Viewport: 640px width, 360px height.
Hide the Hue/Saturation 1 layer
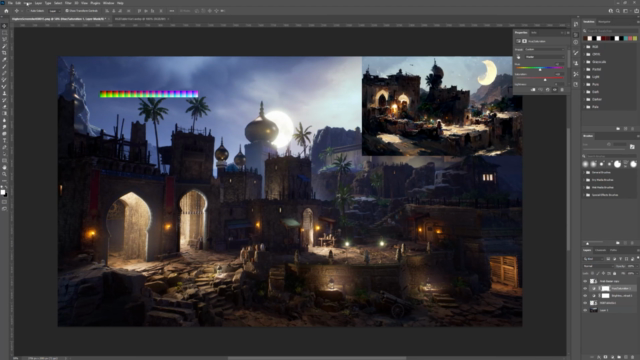(x=585, y=289)
